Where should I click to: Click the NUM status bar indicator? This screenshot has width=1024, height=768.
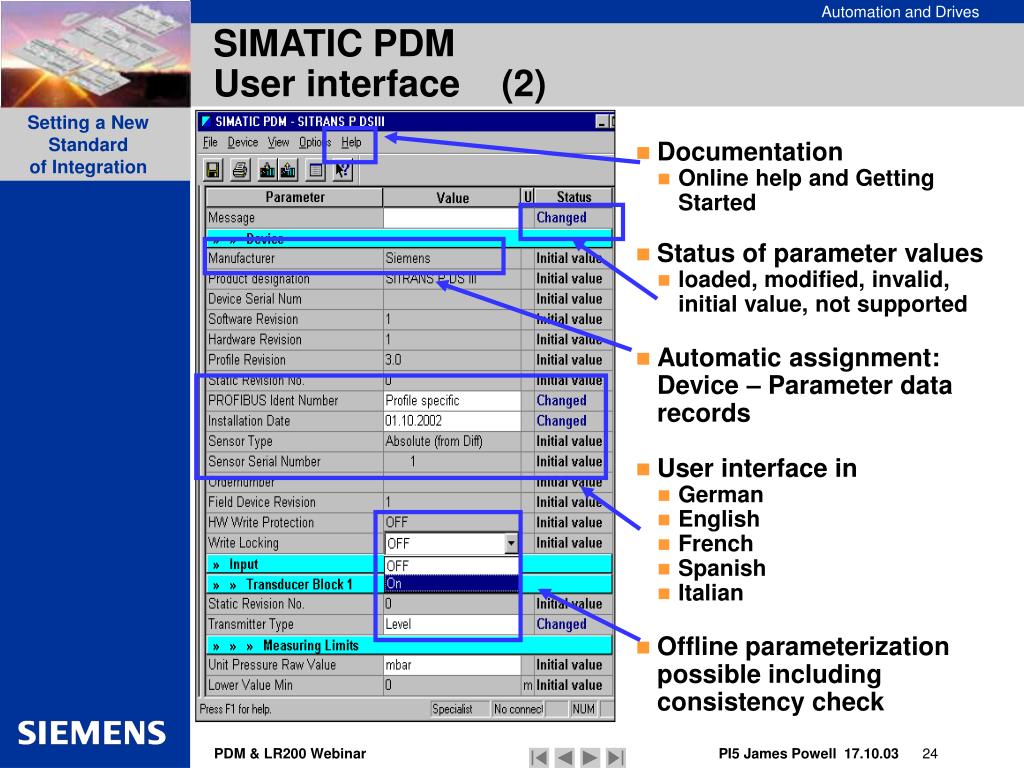(583, 709)
